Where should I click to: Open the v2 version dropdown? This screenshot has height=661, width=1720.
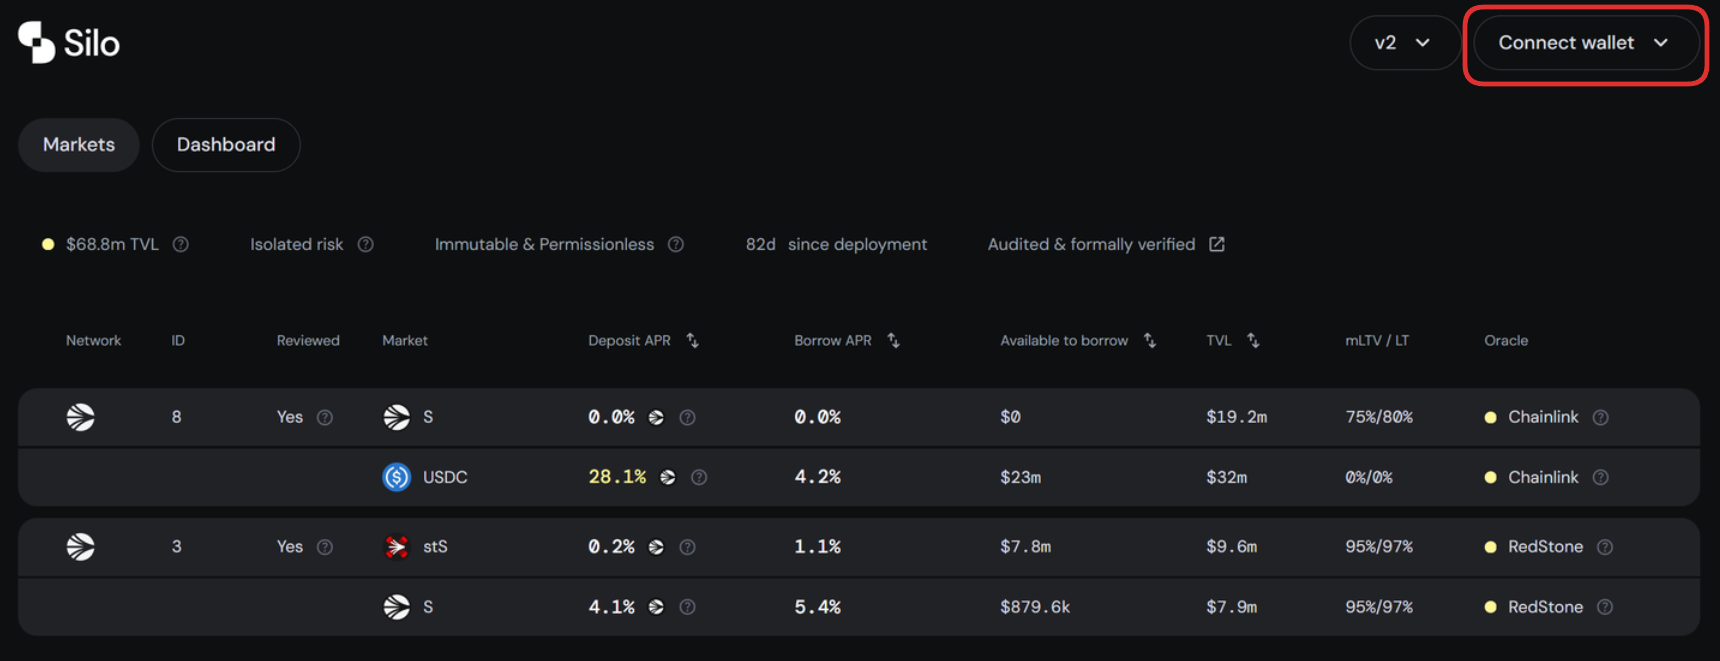click(x=1403, y=43)
